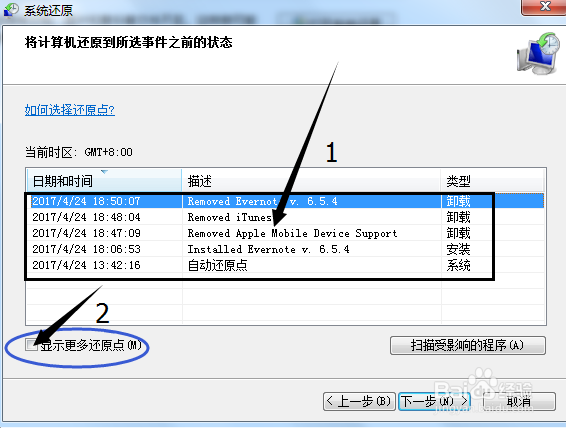Click the computer restore clock icon
The width and height of the screenshot is (566, 428).
click(x=537, y=53)
